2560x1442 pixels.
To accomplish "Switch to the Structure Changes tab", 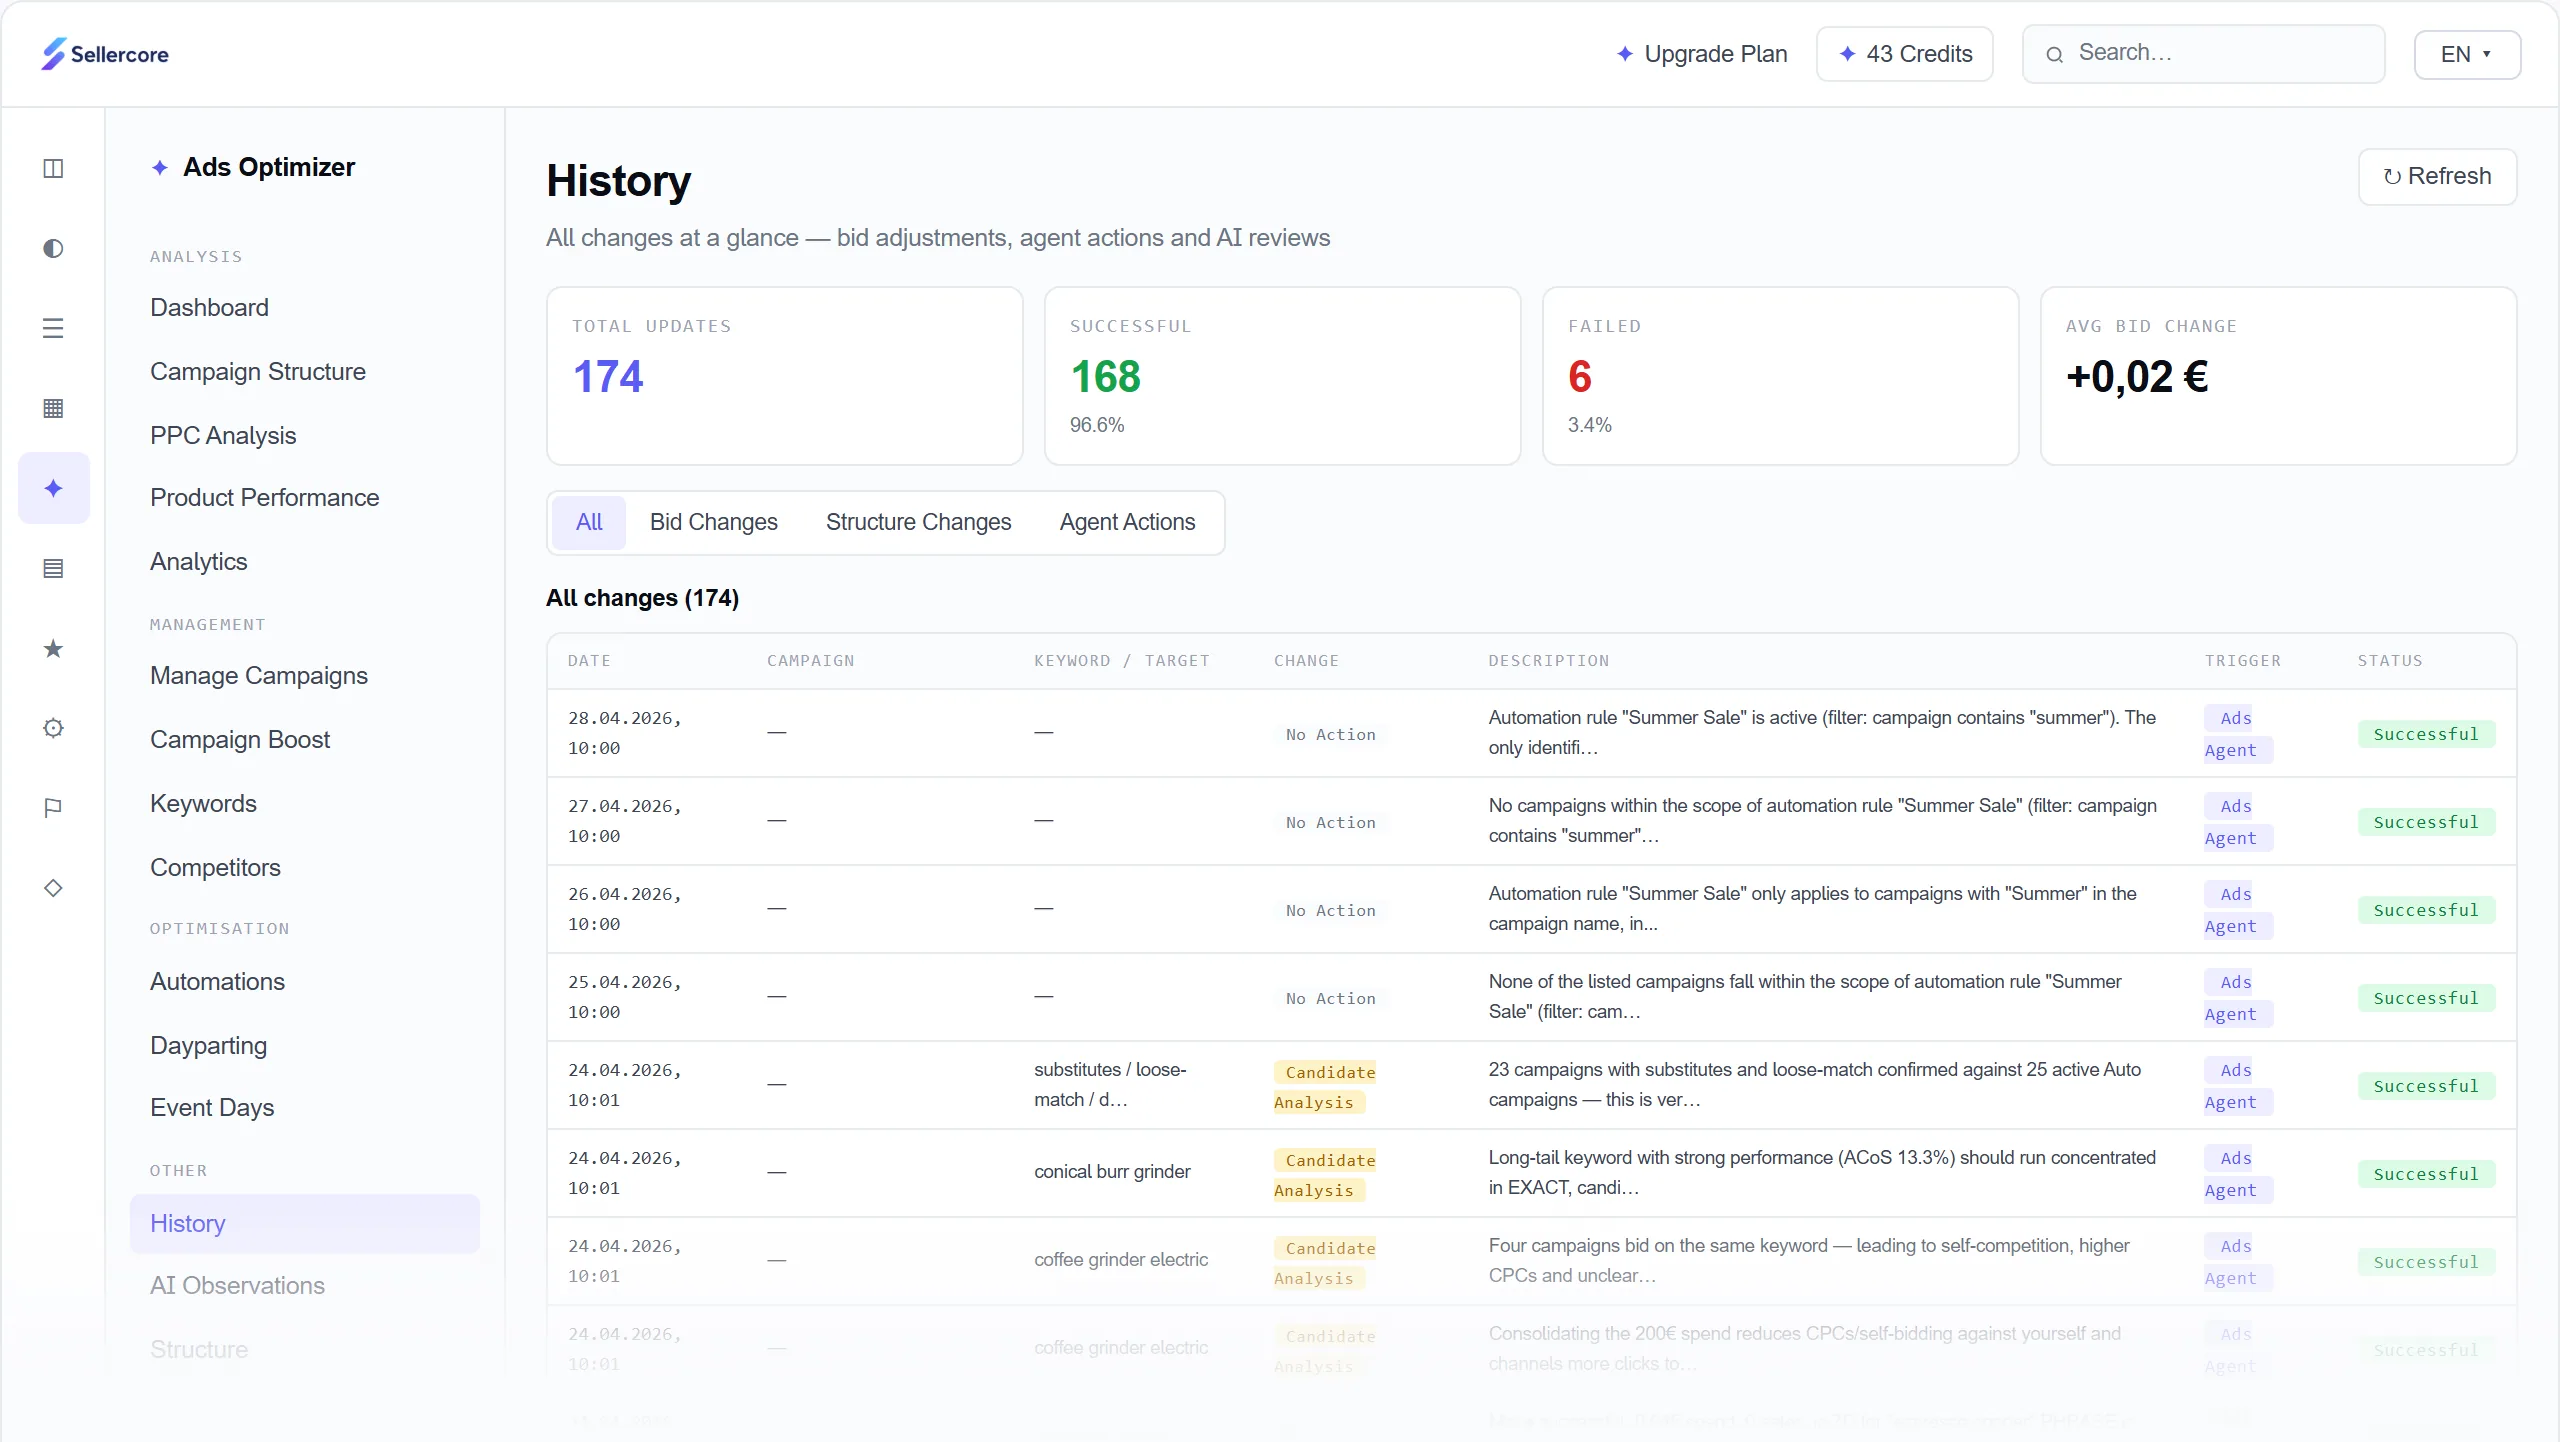I will click(918, 522).
